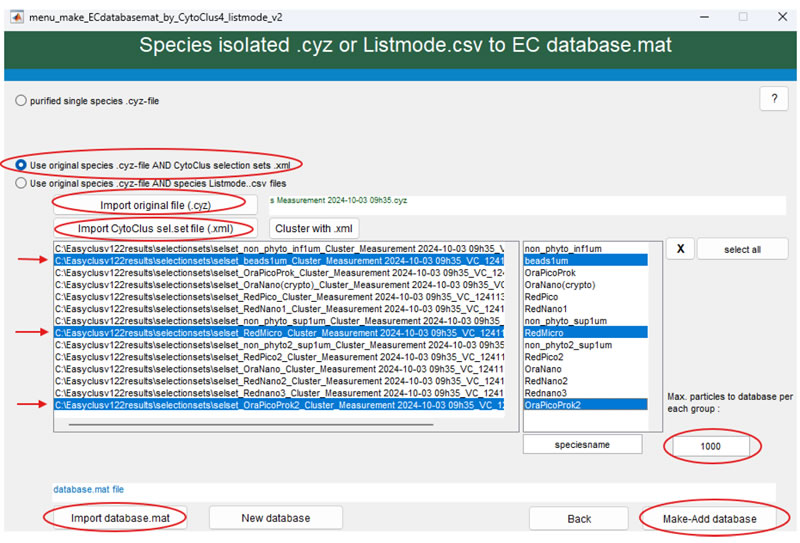This screenshot has height=543, width=800.
Task: Select the selset_RedPico_Cluster file row
Action: click(280, 296)
